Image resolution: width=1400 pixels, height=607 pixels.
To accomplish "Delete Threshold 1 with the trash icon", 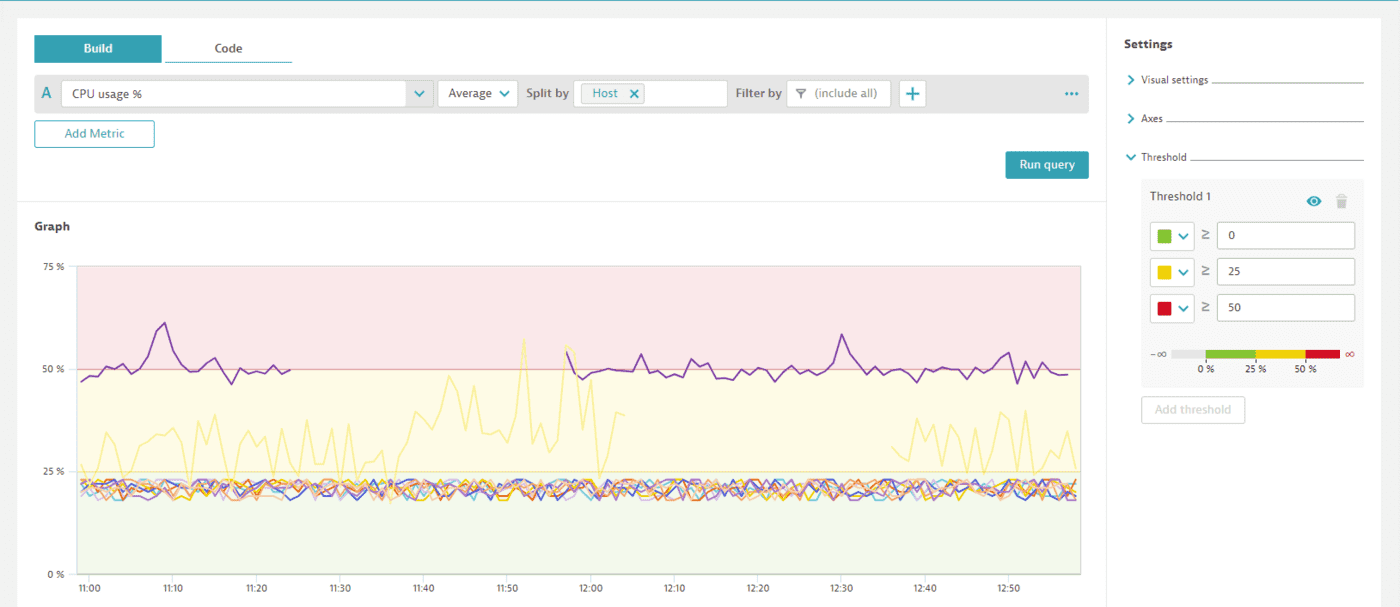I will [x=1341, y=200].
